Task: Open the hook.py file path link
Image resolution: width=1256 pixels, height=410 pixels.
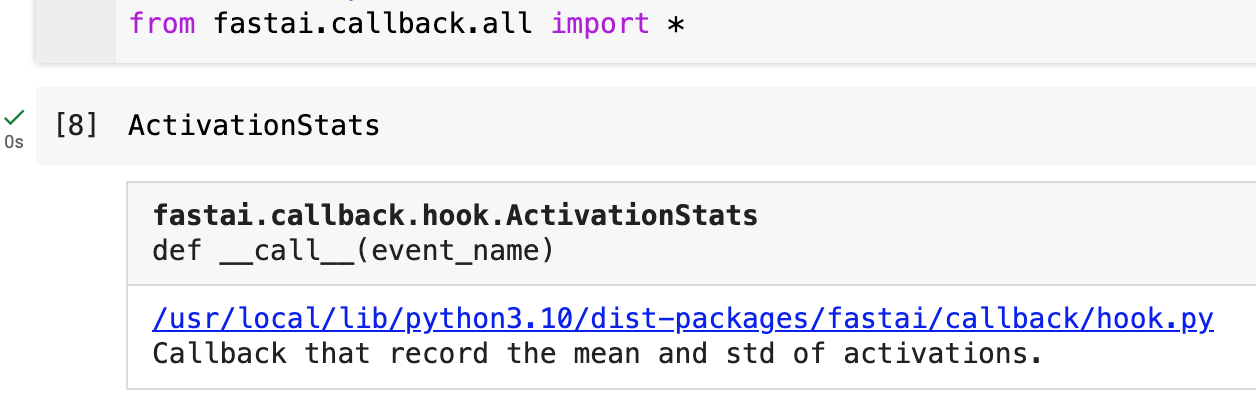Action: 682,319
